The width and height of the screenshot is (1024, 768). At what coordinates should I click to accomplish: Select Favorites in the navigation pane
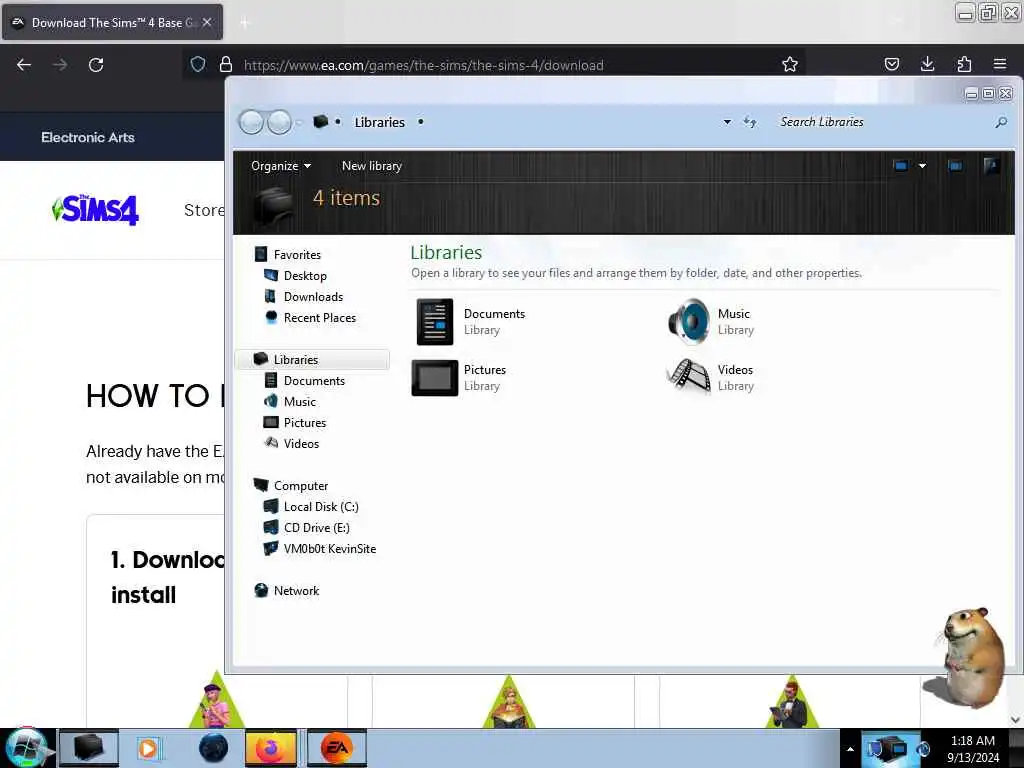pos(297,255)
